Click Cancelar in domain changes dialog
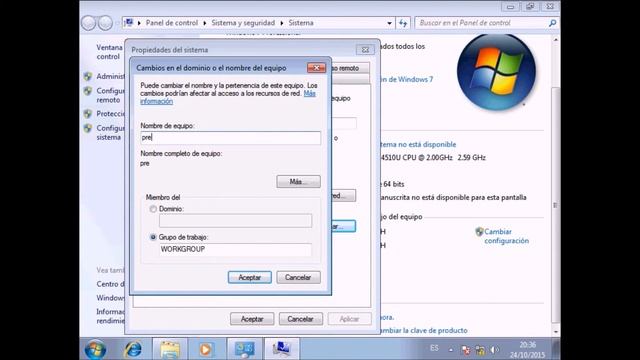Screen dimensions: 640x360 tap(298, 278)
